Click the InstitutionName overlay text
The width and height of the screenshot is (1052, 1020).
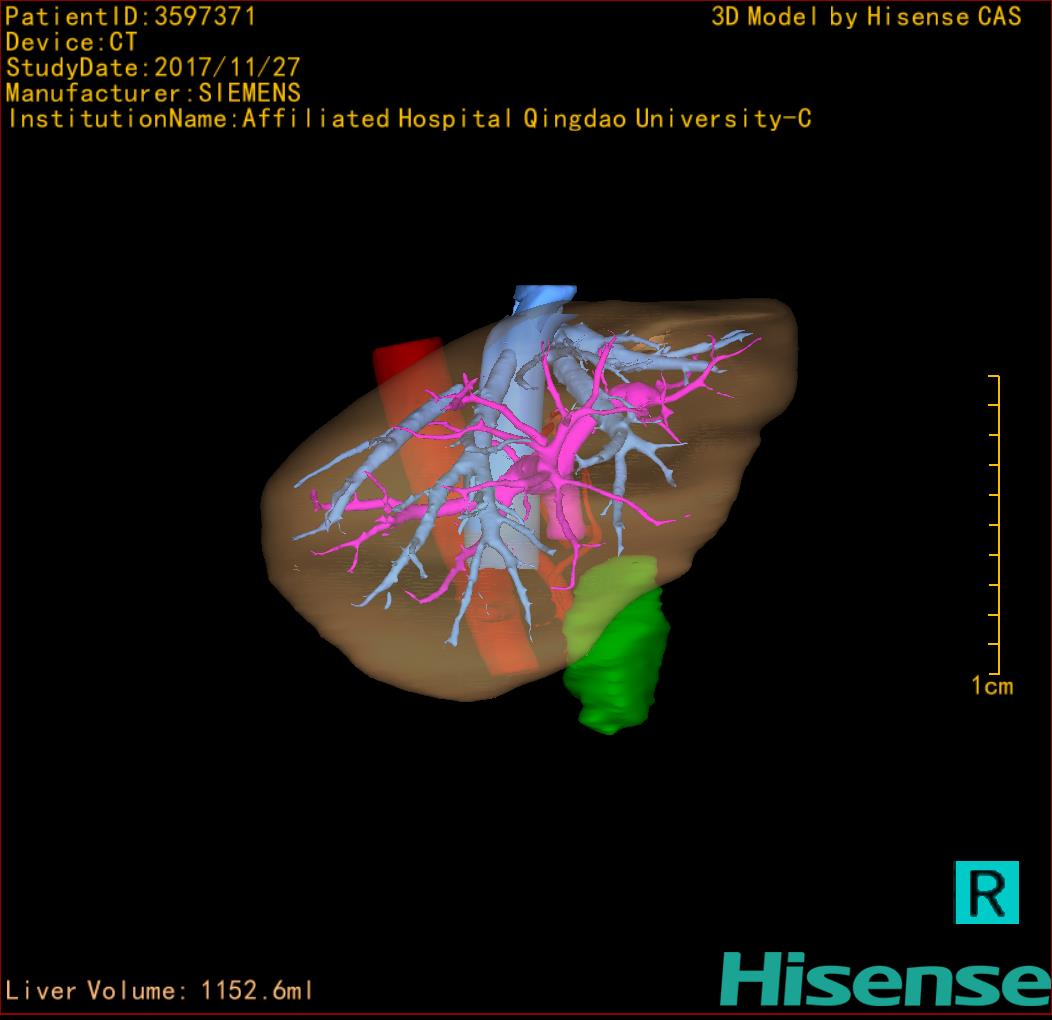[x=408, y=119]
